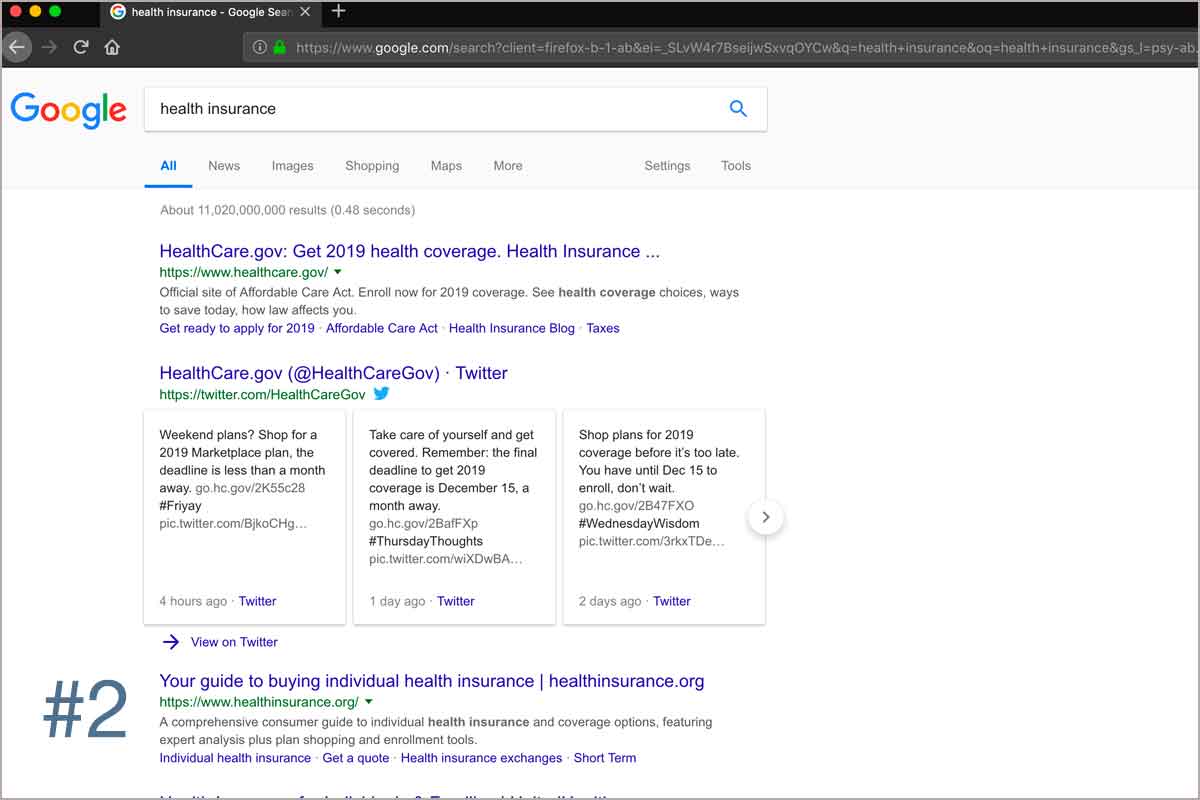The image size is (1200, 800).
Task: Click the https://www.healthinsurance.org/ green URL
Action: tap(259, 702)
